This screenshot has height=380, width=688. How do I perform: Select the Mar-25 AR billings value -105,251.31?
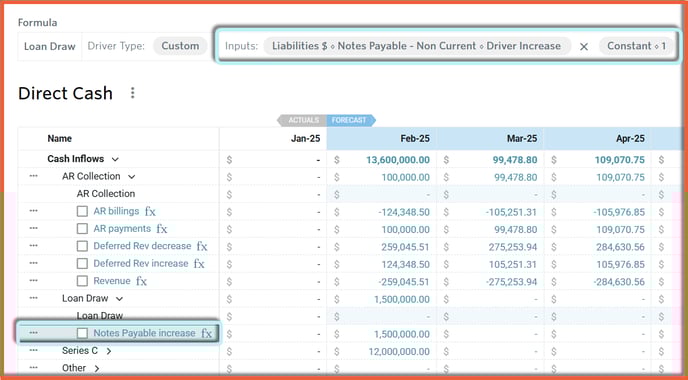(511, 212)
